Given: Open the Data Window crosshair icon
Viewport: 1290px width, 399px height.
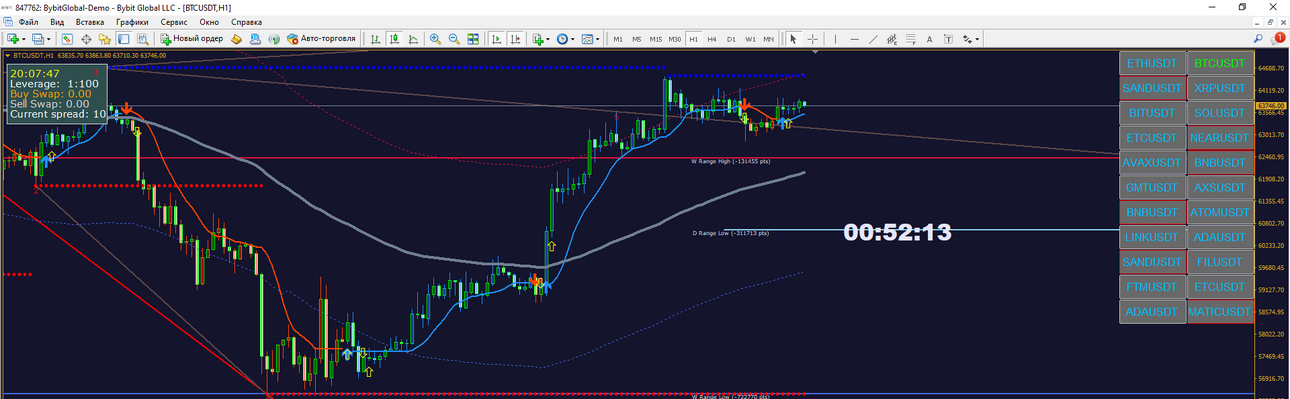Looking at the screenshot, I should [x=86, y=39].
